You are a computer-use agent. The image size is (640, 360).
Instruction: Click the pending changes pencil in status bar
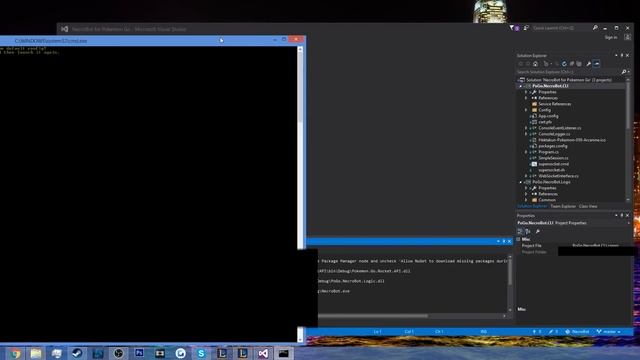553,332
